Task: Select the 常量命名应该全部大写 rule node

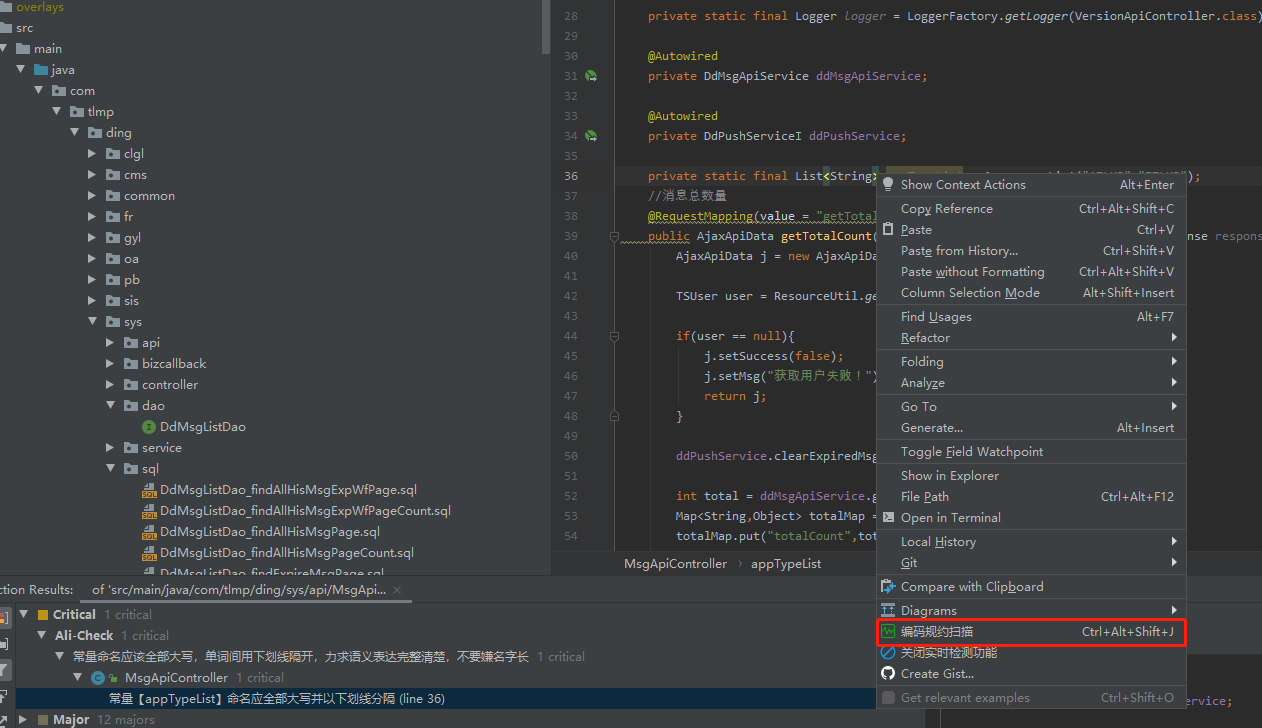Action: pos(301,657)
